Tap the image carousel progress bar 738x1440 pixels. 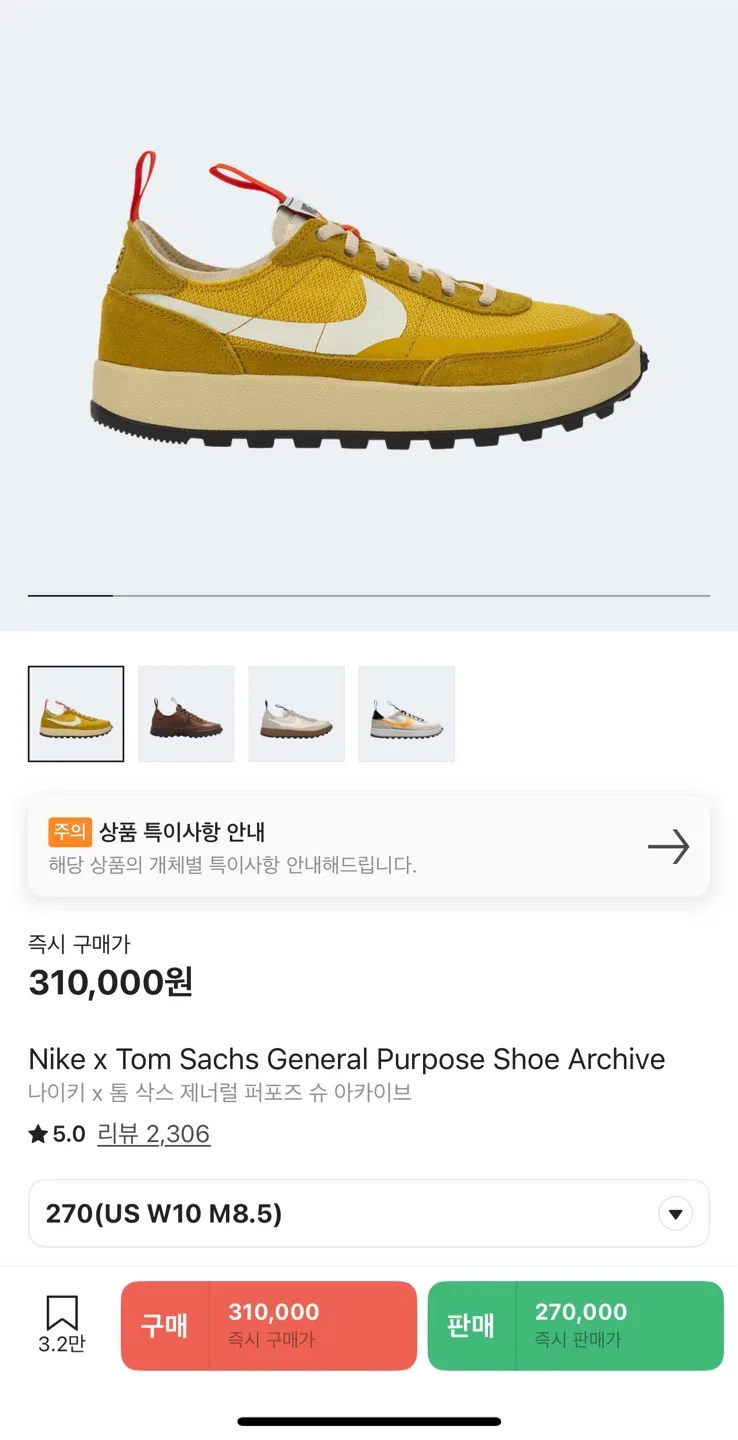(369, 596)
